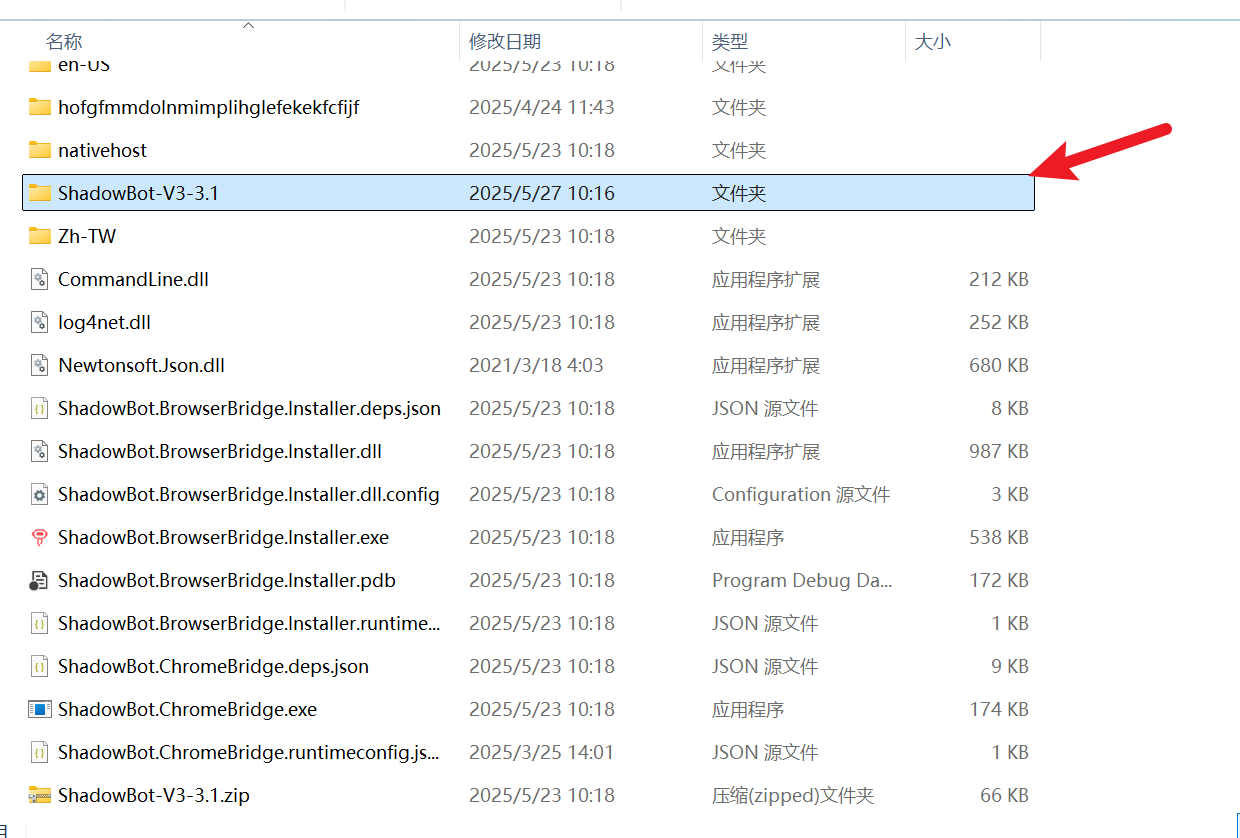Sort by the 类型 column header

click(x=730, y=42)
